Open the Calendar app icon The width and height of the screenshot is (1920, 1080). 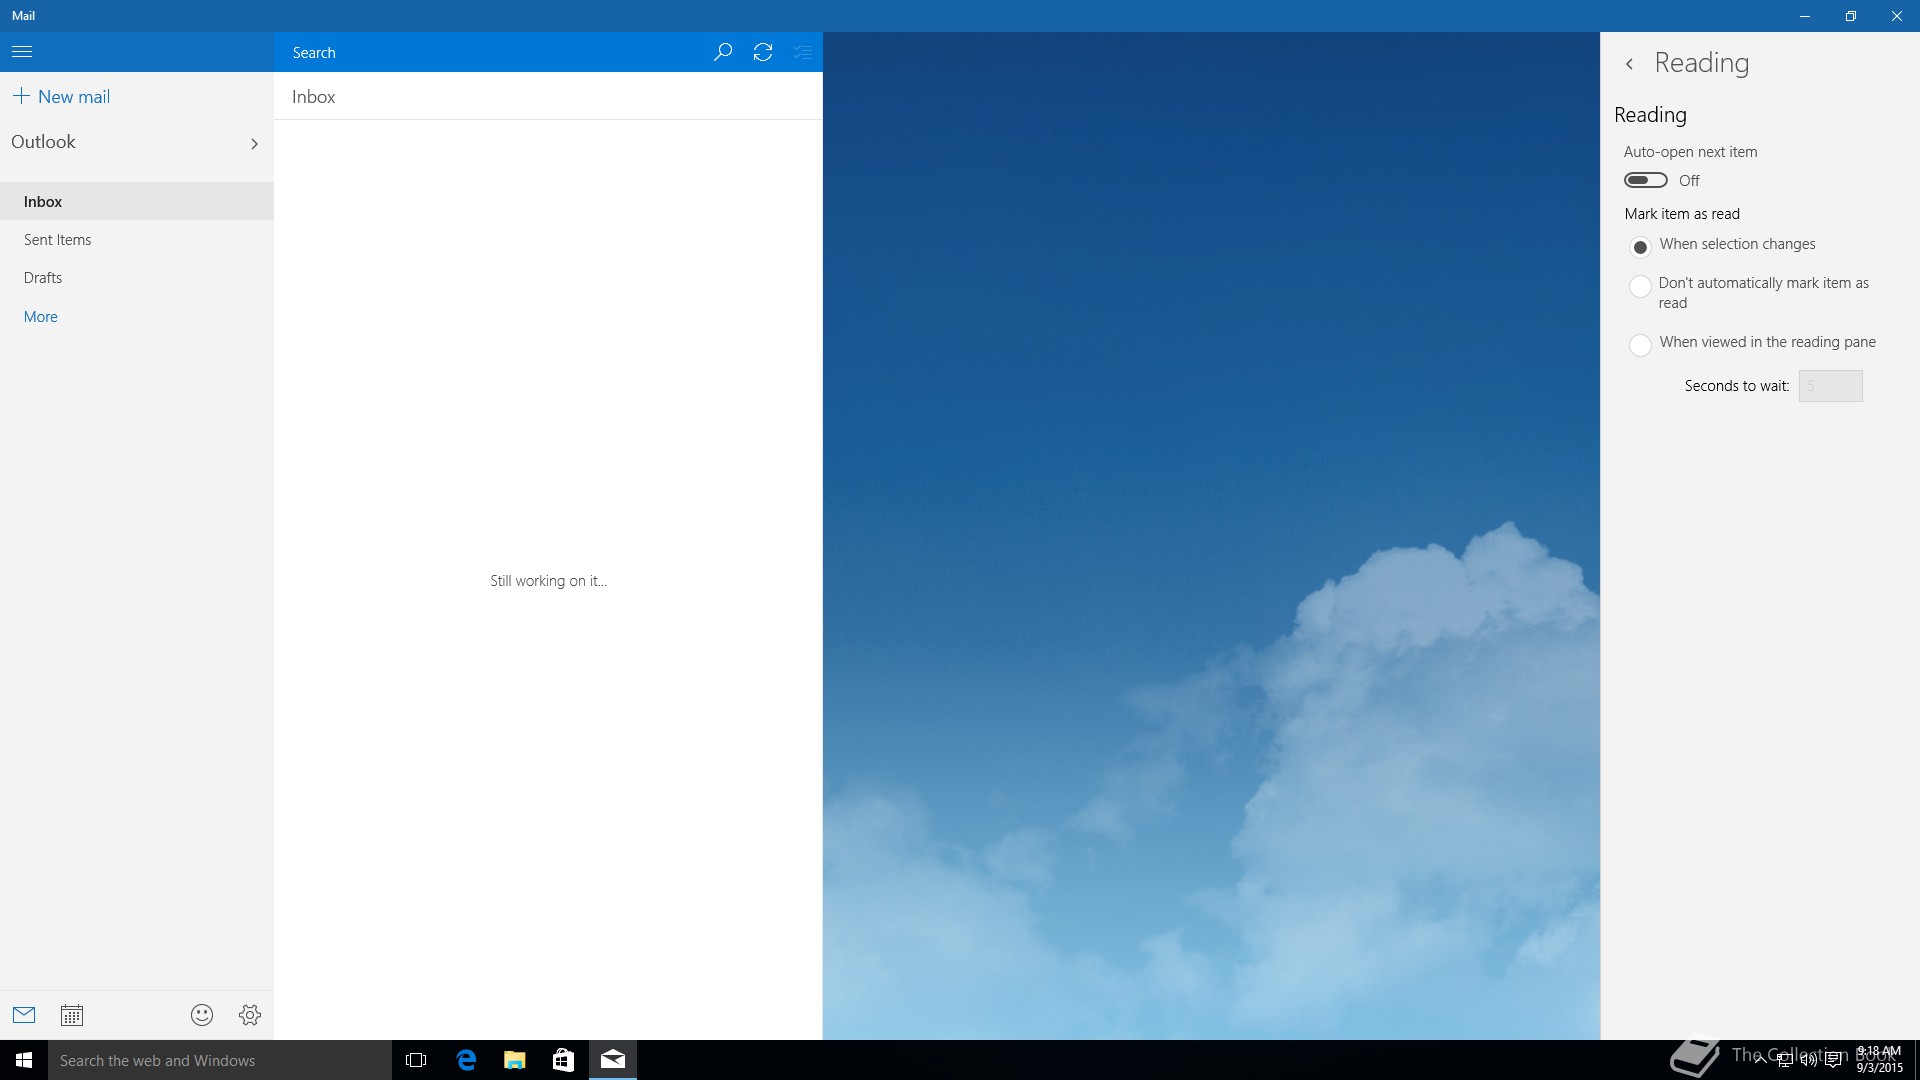(x=72, y=1015)
